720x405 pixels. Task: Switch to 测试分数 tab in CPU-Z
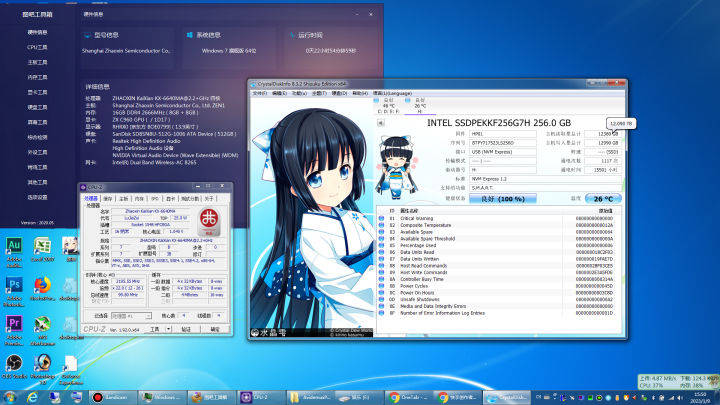pyautogui.click(x=190, y=198)
